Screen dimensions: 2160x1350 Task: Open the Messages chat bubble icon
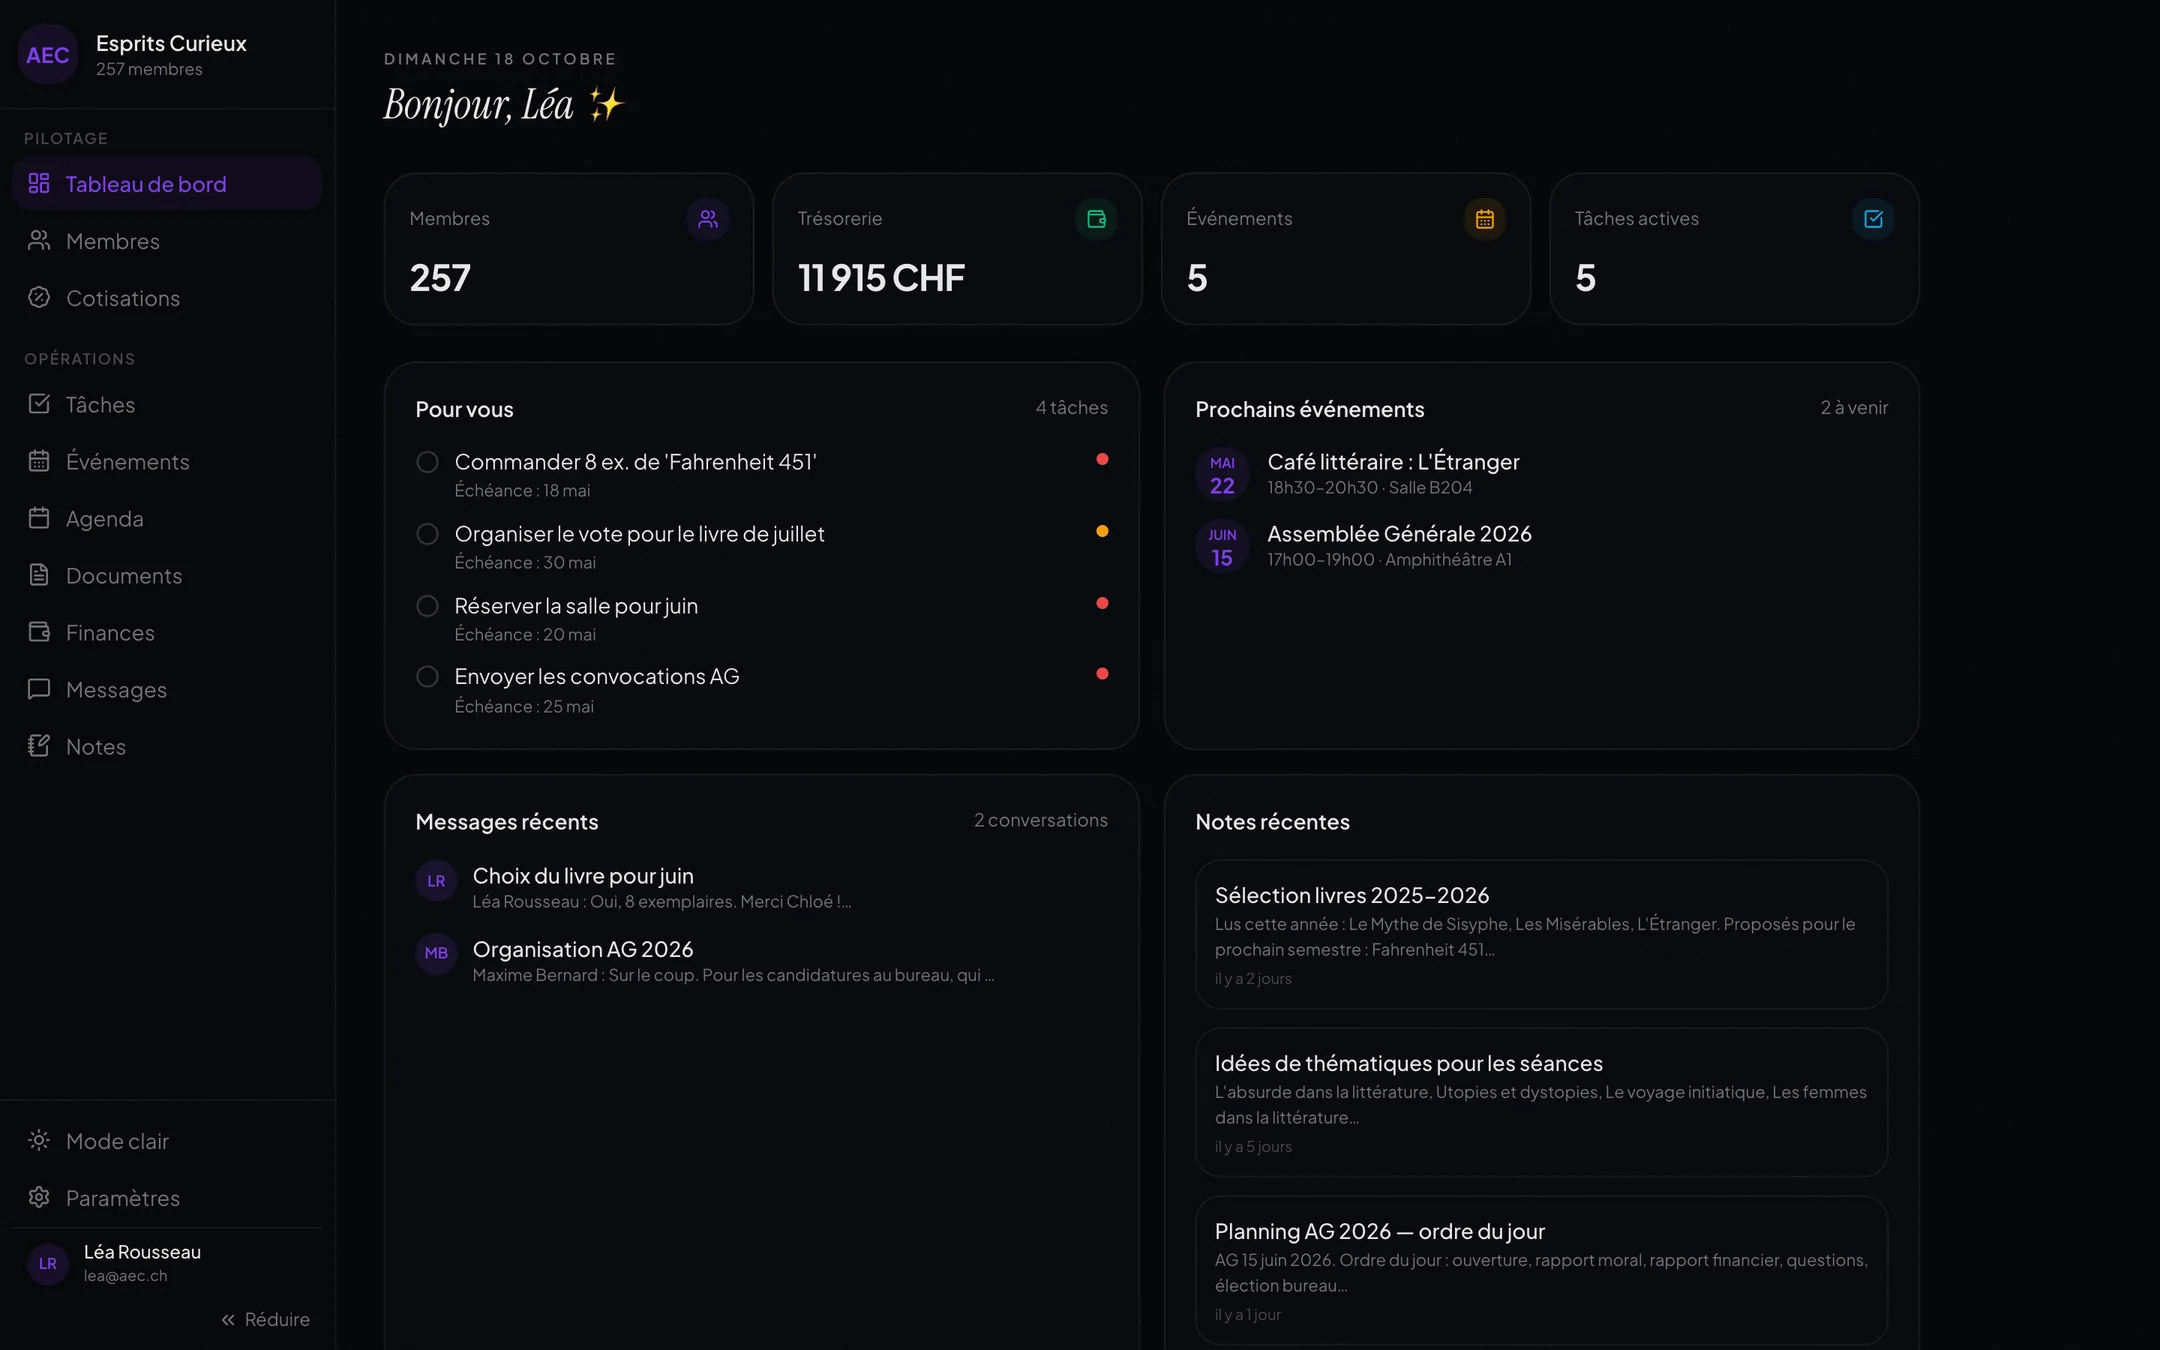click(39, 689)
